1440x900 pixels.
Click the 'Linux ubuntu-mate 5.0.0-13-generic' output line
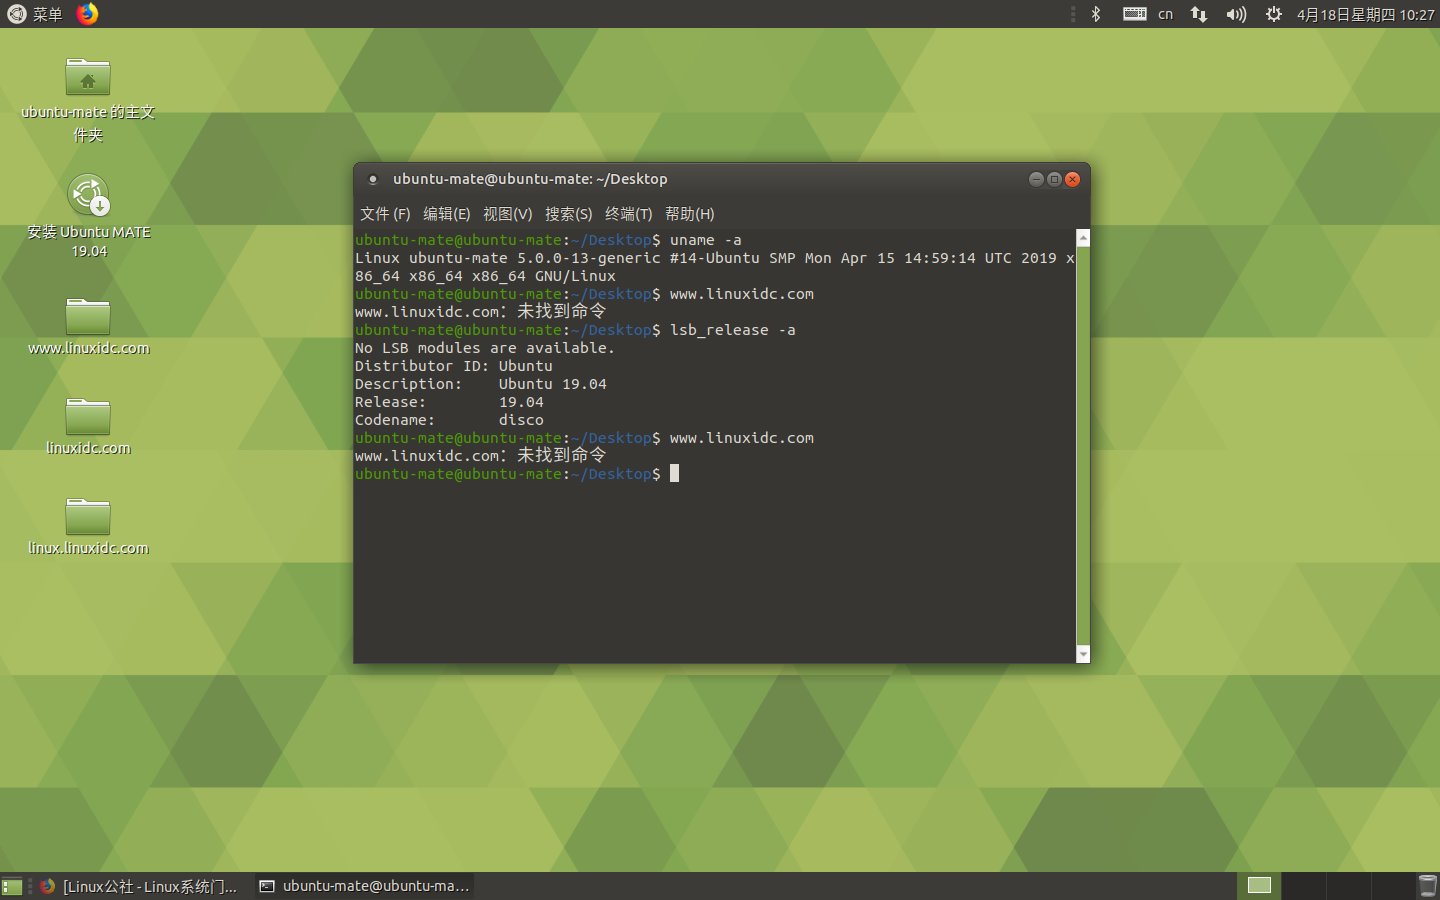[x=714, y=258]
